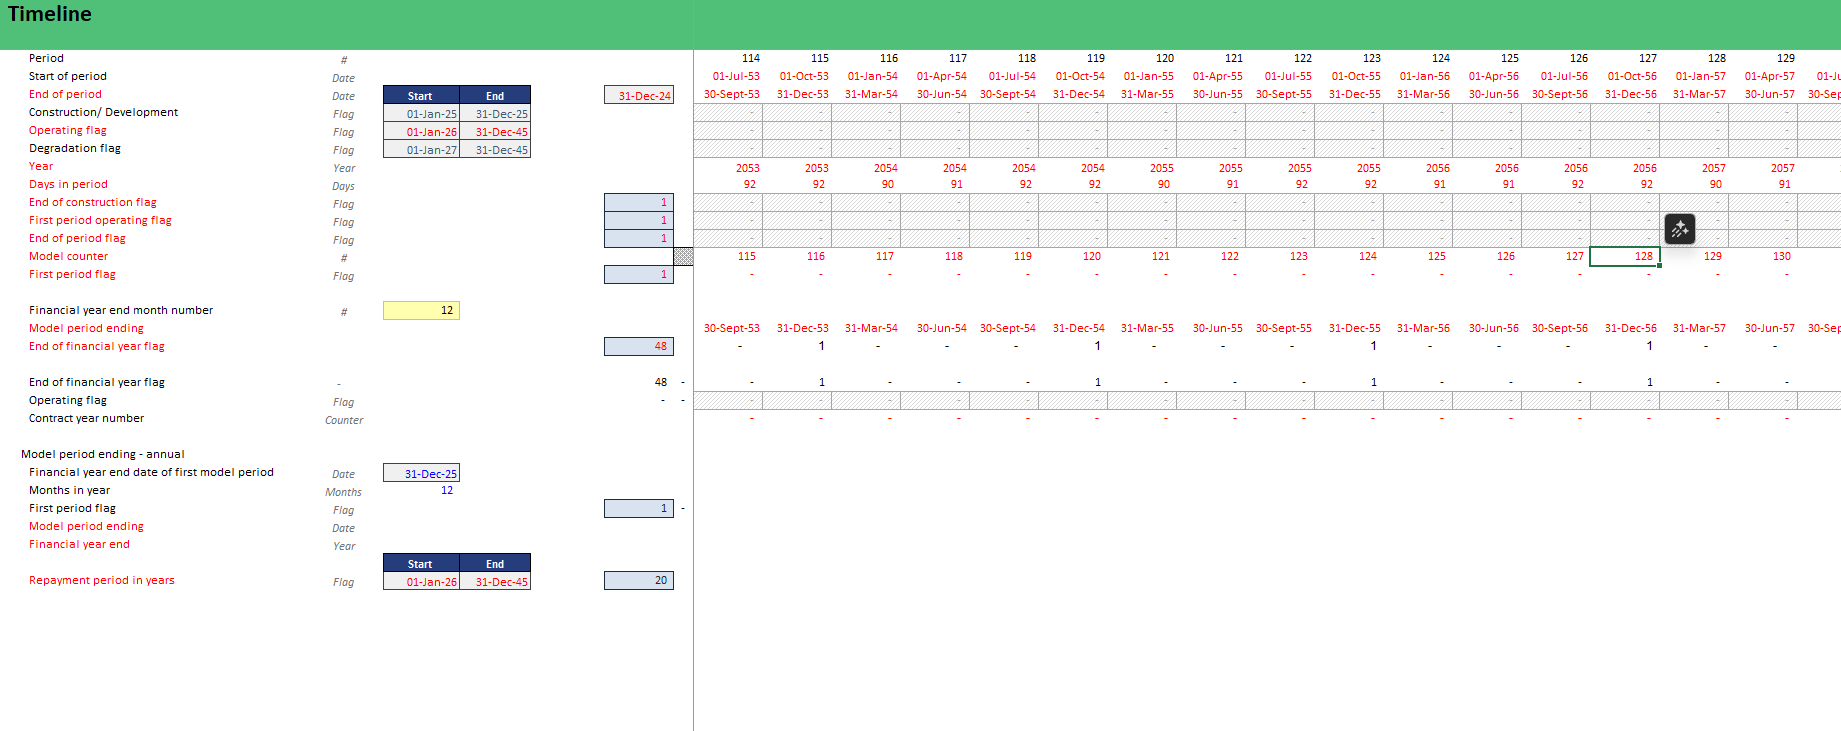This screenshot has width=1841, height=731.
Task: Select the End of construction flag total cell
Action: tap(639, 203)
